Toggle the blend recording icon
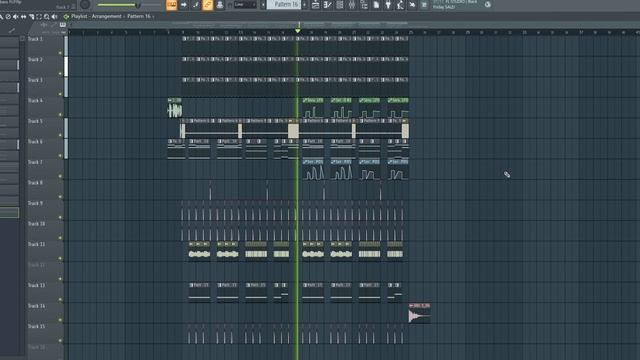 (x=196, y=5)
